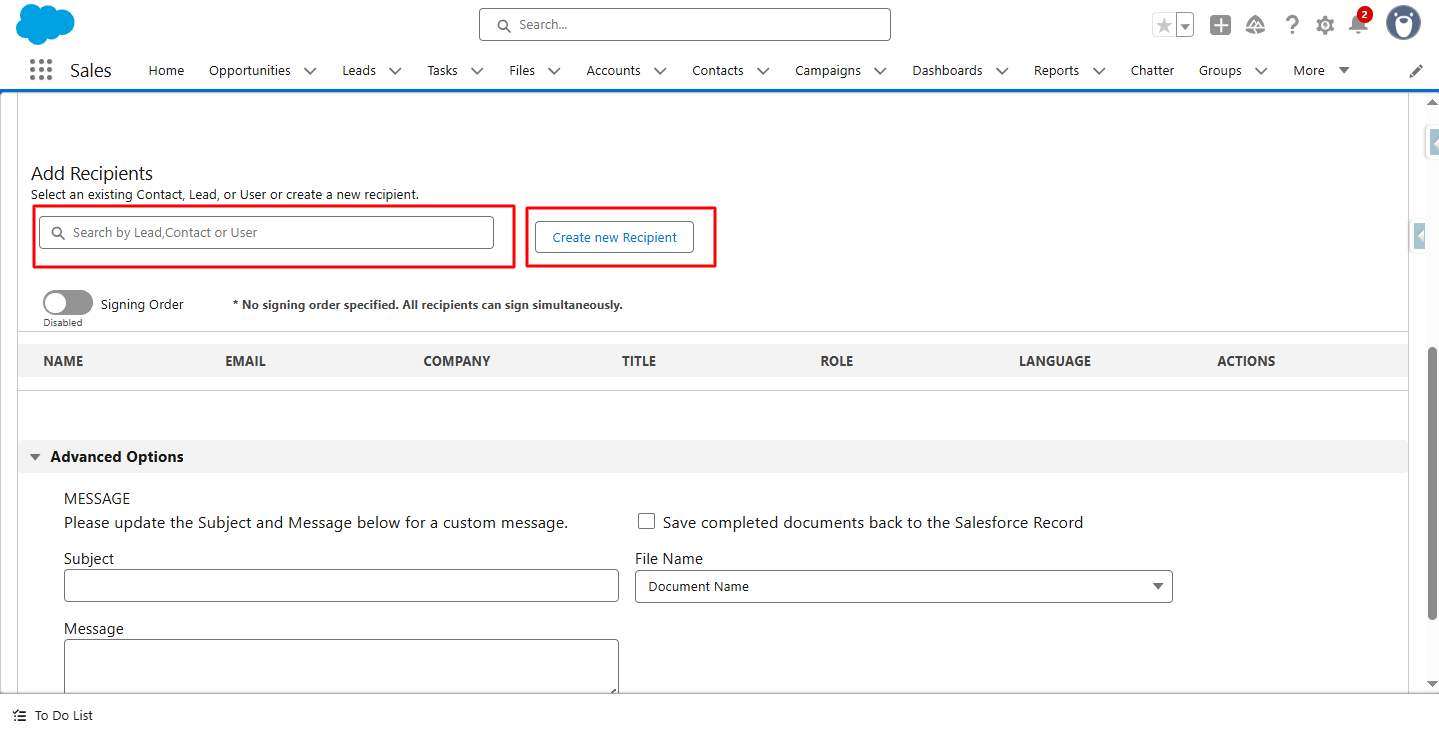Click the Search by Lead, Contact or User field
Image resolution: width=1439 pixels, height=732 pixels.
point(266,233)
